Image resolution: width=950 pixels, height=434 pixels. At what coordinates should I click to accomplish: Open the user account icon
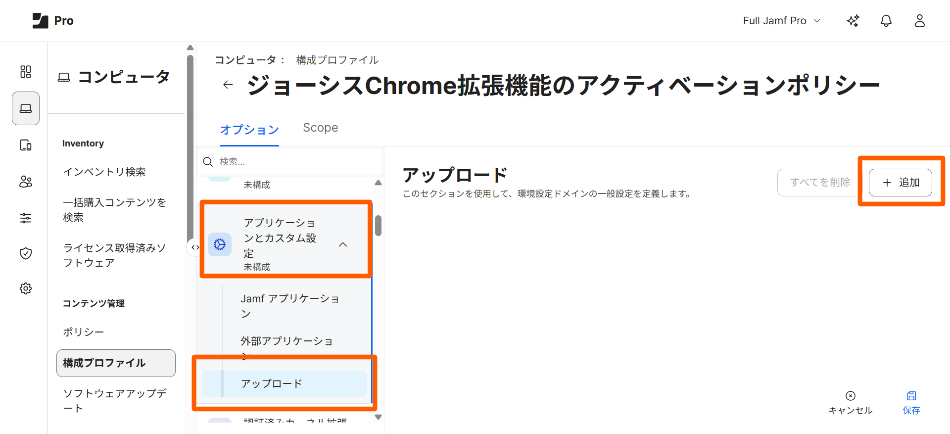(x=919, y=21)
